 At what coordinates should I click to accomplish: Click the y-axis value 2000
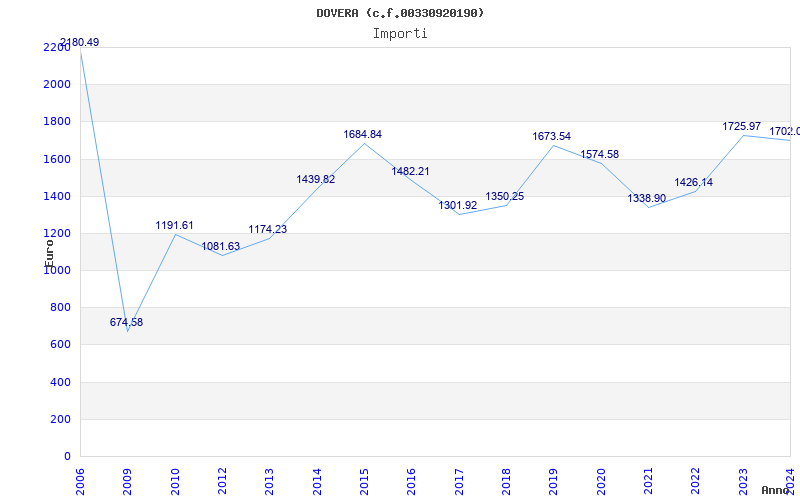pos(57,84)
